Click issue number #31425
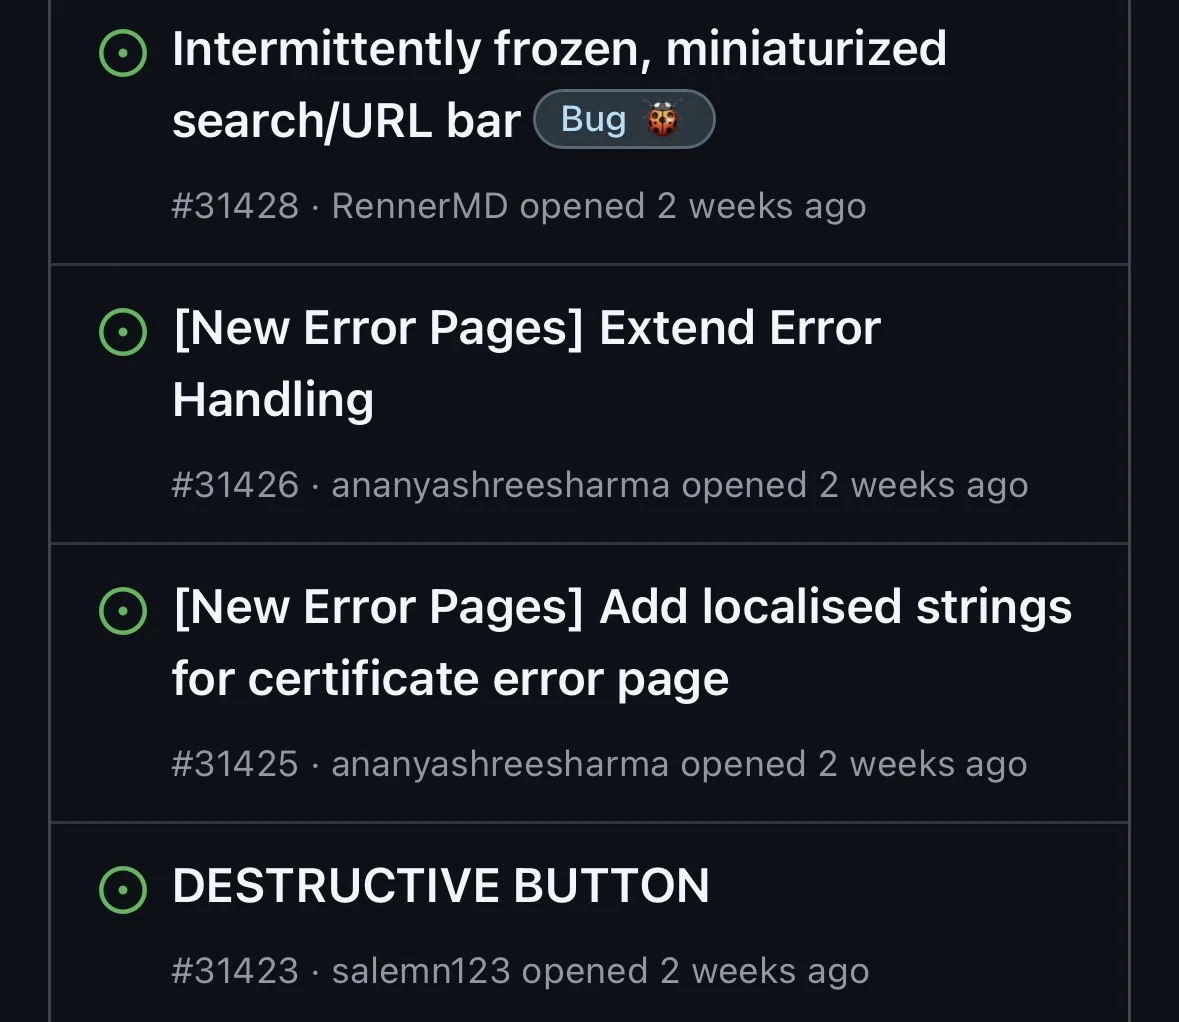This screenshot has height=1022, width=1179. coord(235,764)
